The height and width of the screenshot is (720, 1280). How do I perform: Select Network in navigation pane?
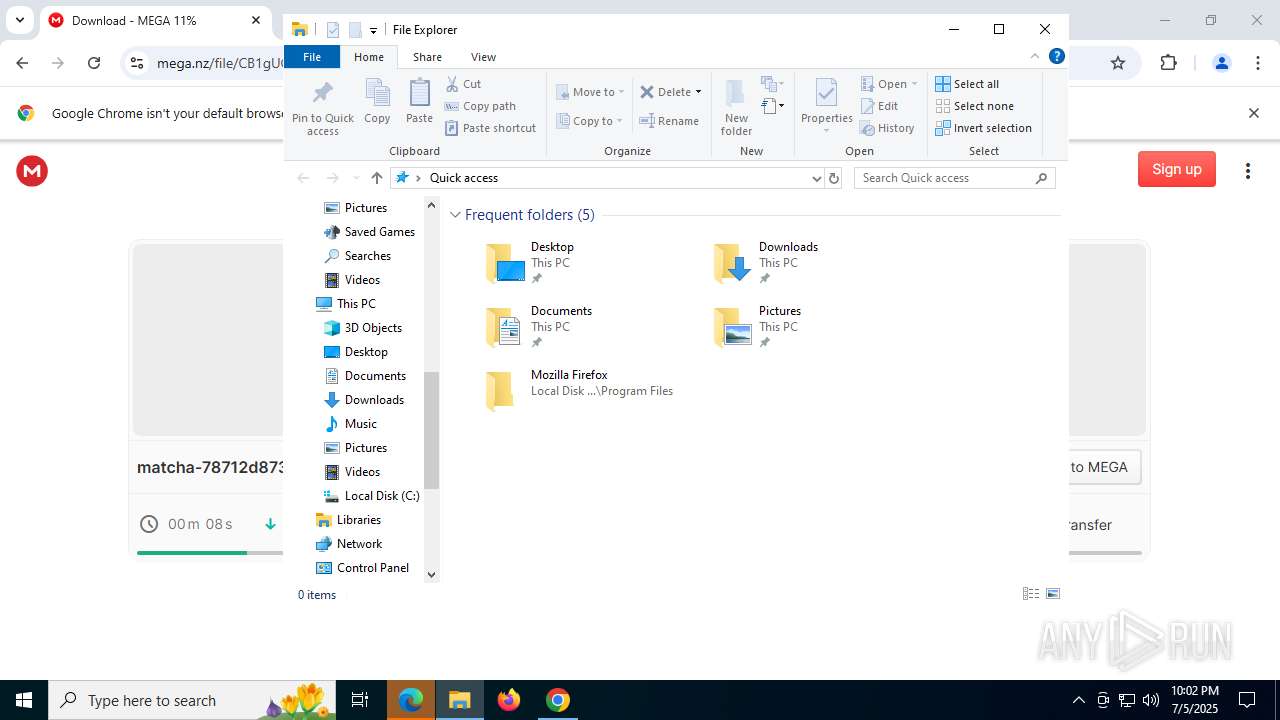click(349, 544)
